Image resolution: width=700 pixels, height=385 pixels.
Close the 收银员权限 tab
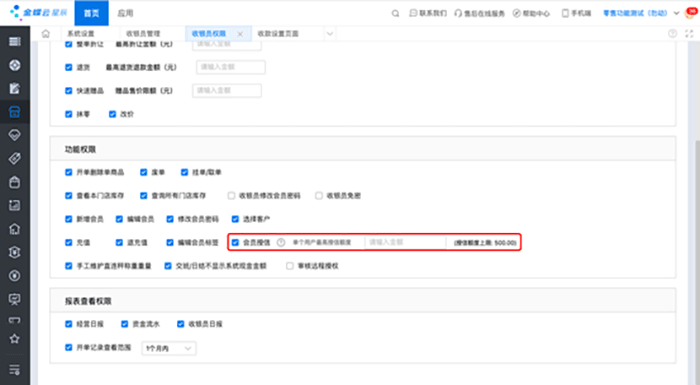[240, 34]
